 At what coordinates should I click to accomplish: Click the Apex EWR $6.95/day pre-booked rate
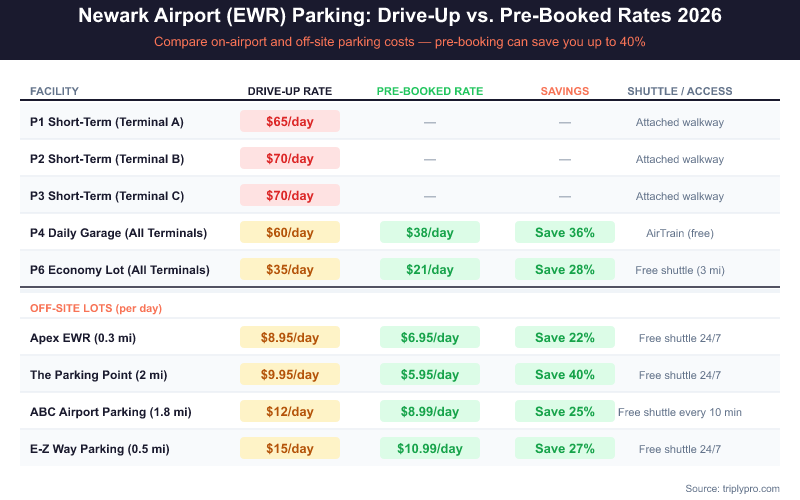coord(430,337)
